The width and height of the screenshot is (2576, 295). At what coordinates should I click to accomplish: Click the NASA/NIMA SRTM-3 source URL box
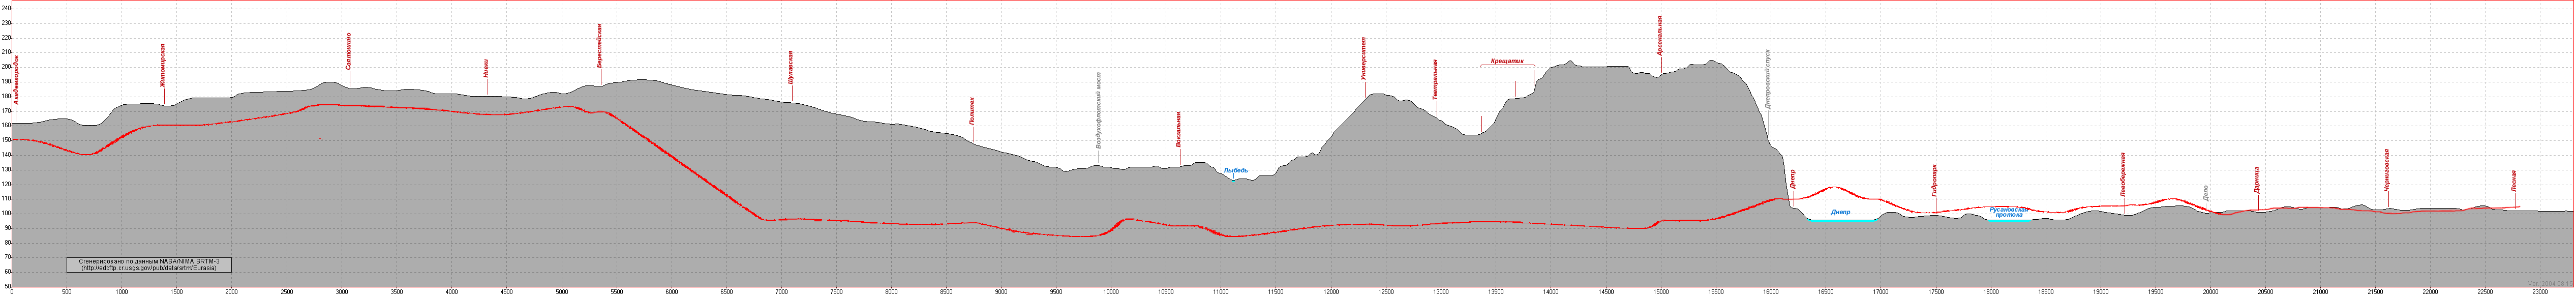[x=149, y=264]
